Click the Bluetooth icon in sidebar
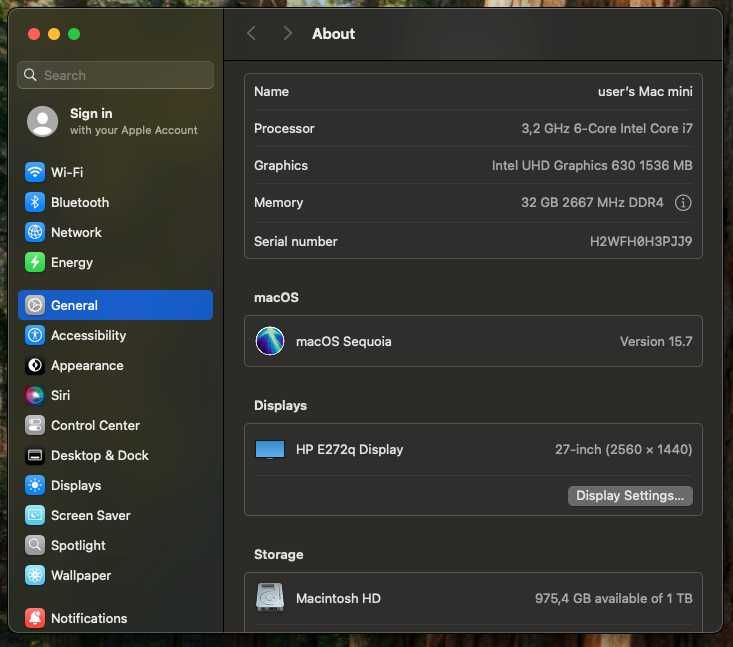This screenshot has width=733, height=647. point(35,202)
